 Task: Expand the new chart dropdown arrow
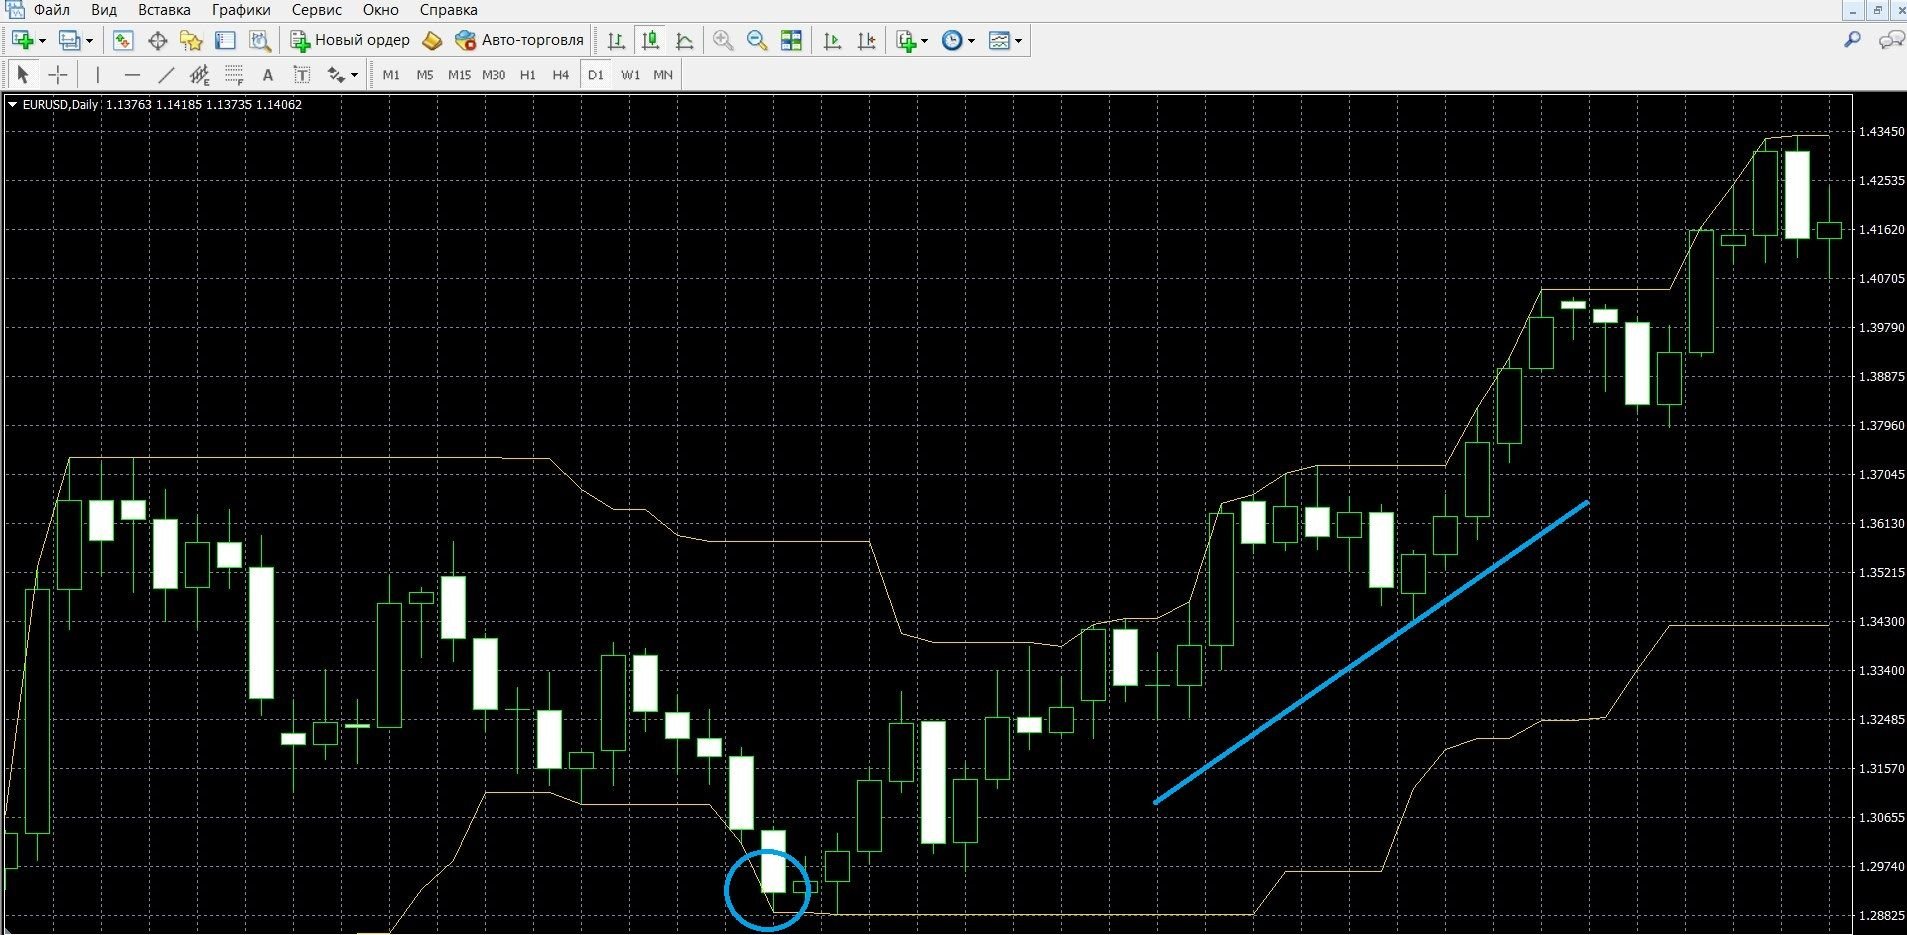[x=42, y=41]
